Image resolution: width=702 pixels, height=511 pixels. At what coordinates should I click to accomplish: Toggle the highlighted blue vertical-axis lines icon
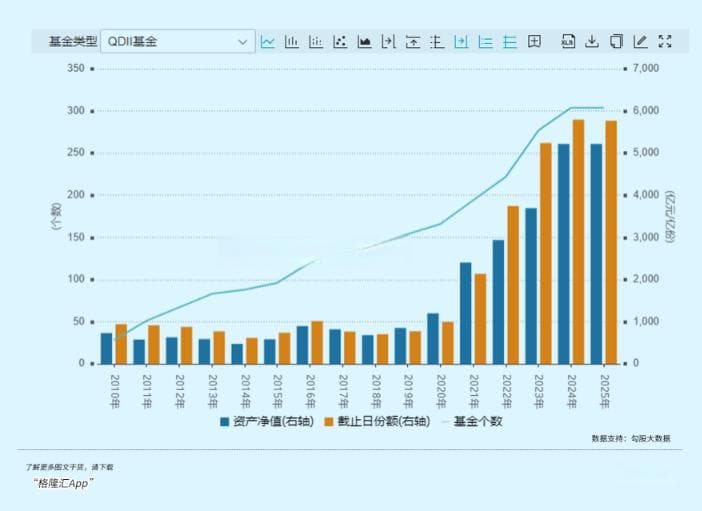coord(485,42)
